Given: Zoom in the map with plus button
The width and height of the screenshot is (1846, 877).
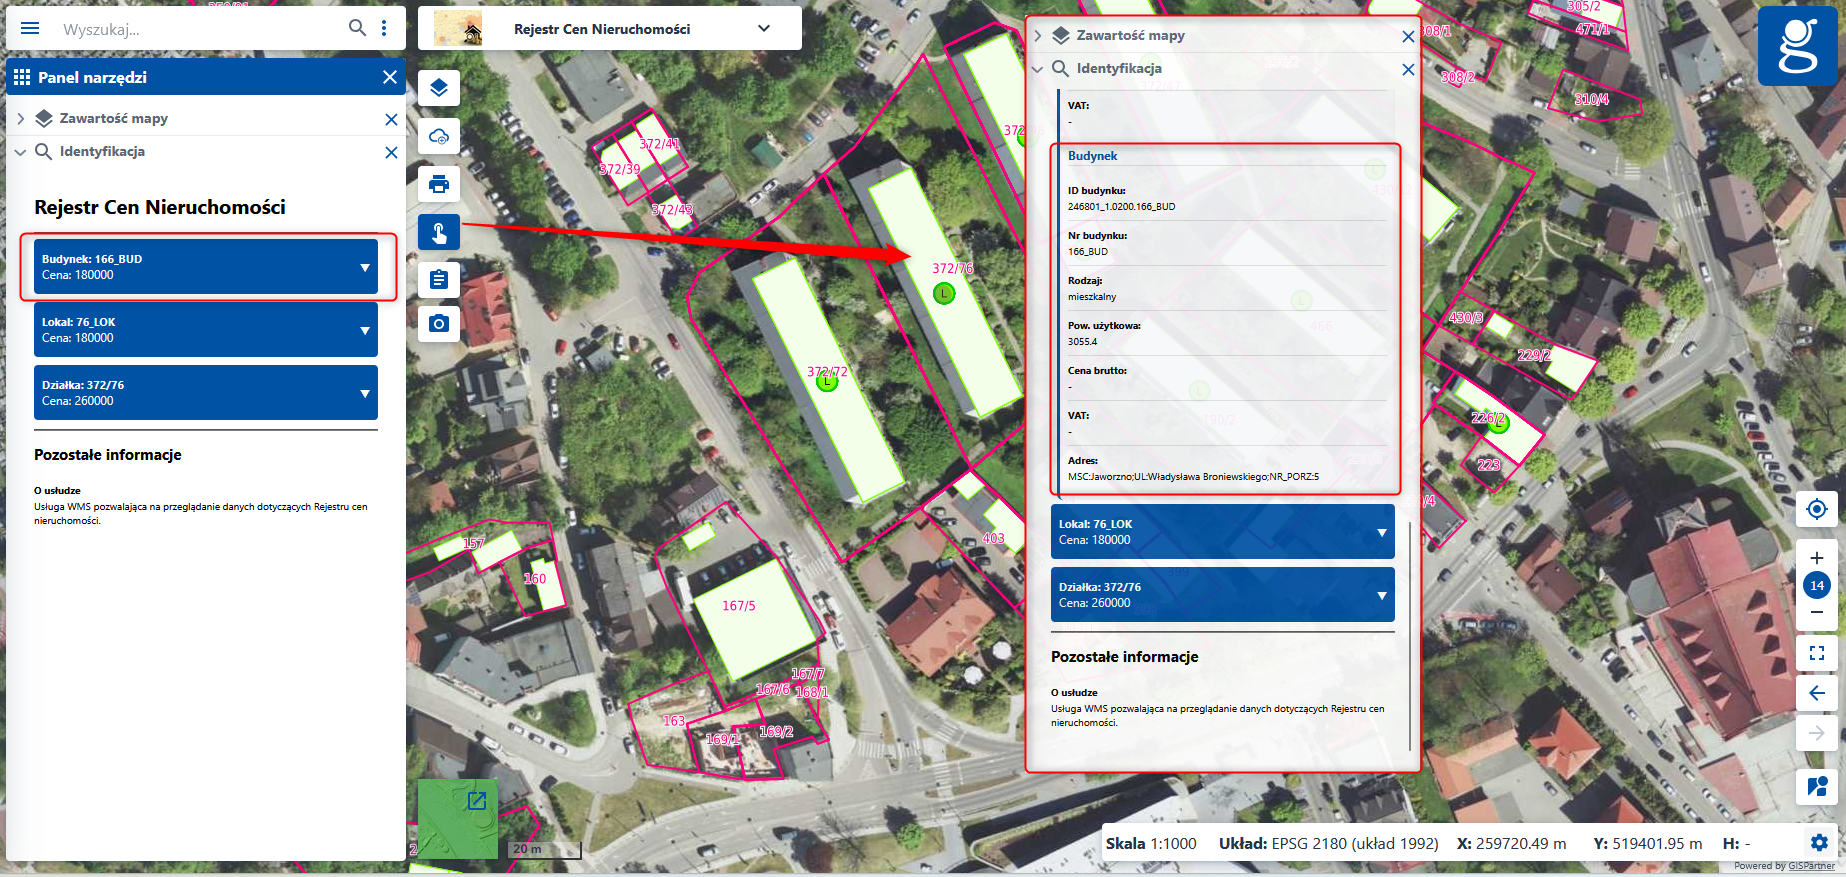Looking at the screenshot, I should [1817, 558].
